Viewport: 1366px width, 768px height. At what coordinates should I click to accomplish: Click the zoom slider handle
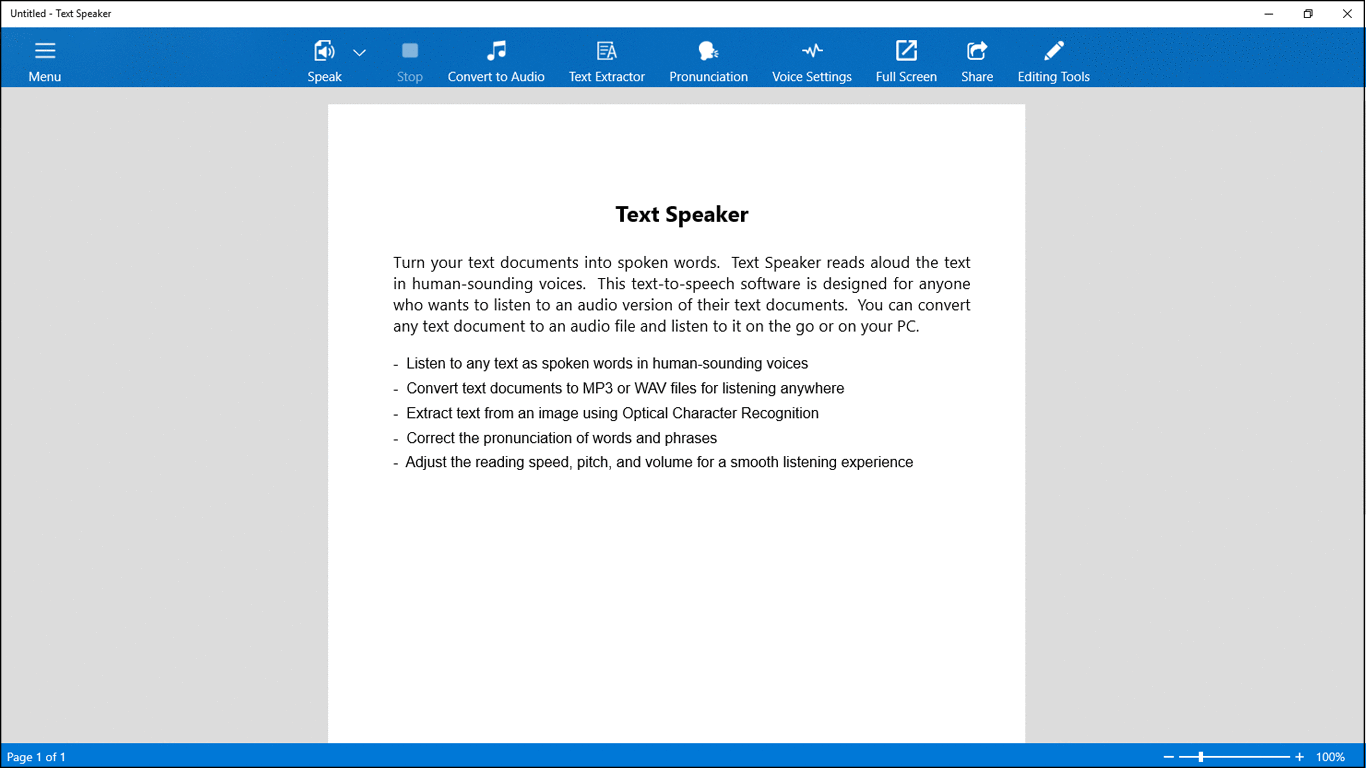[1201, 757]
